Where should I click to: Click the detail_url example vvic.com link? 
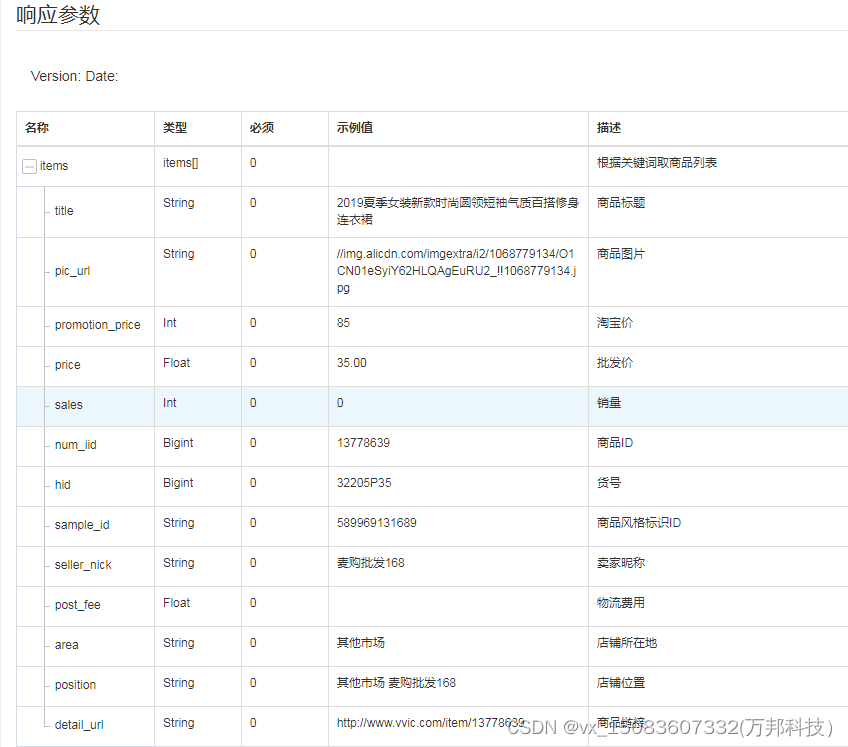(430, 723)
